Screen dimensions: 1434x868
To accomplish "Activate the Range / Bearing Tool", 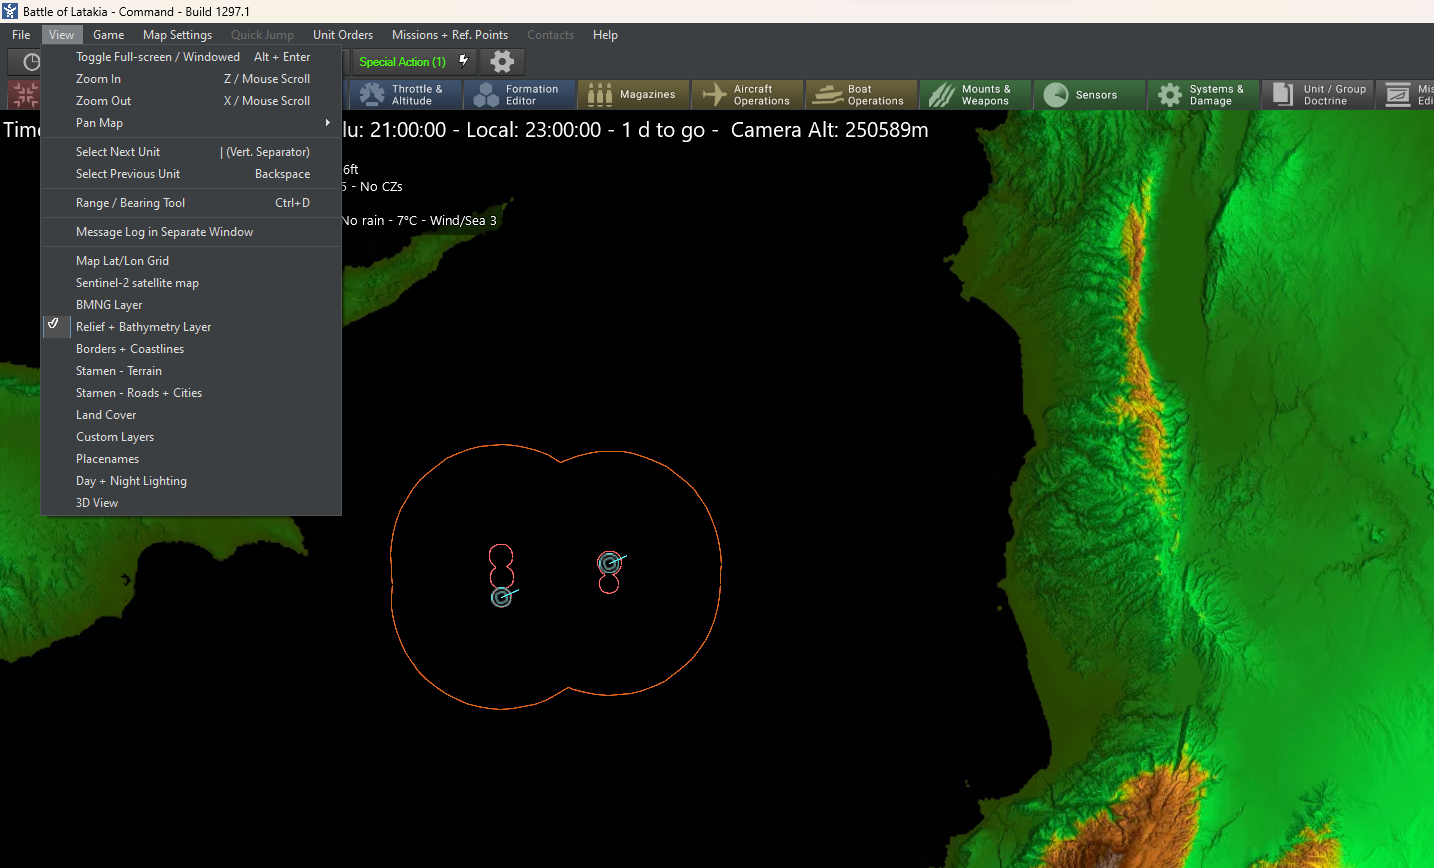I will (x=191, y=203).
